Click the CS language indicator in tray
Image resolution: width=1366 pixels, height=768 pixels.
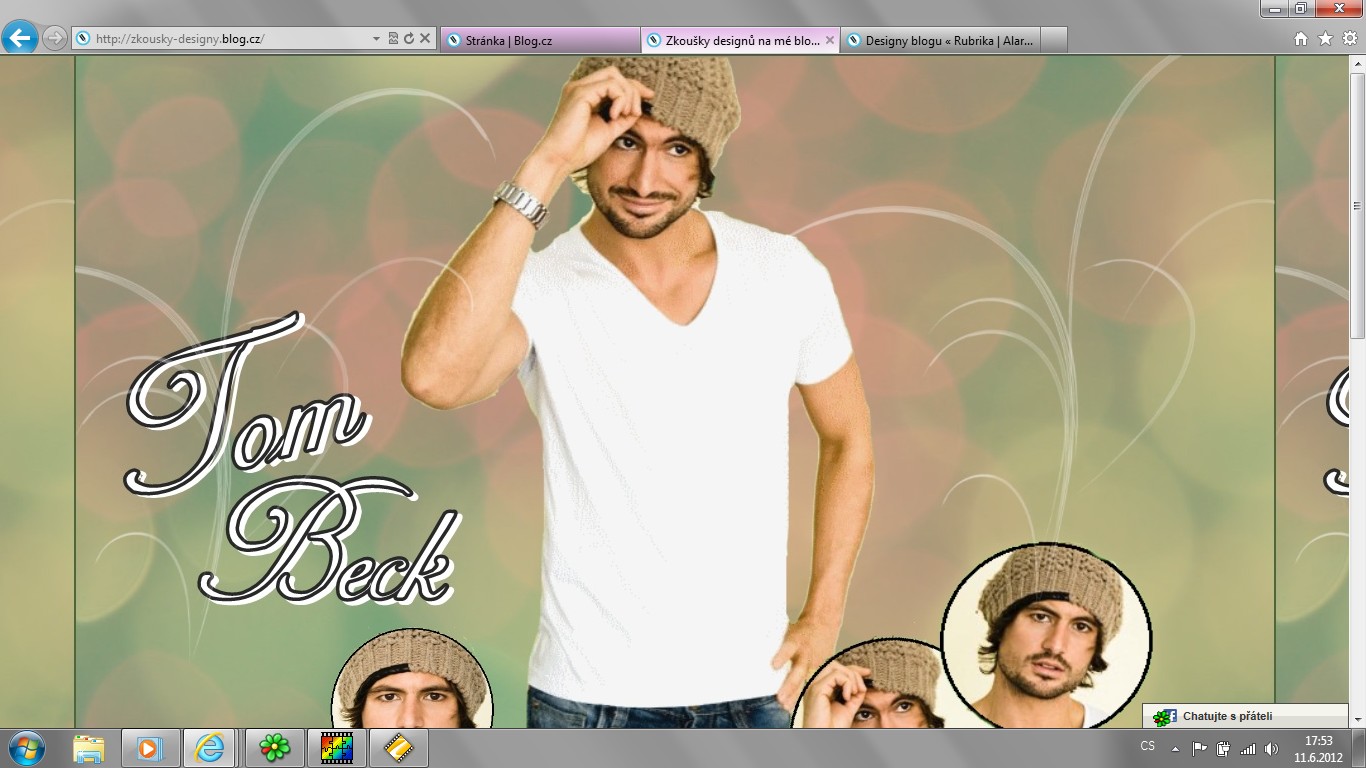point(1148,747)
